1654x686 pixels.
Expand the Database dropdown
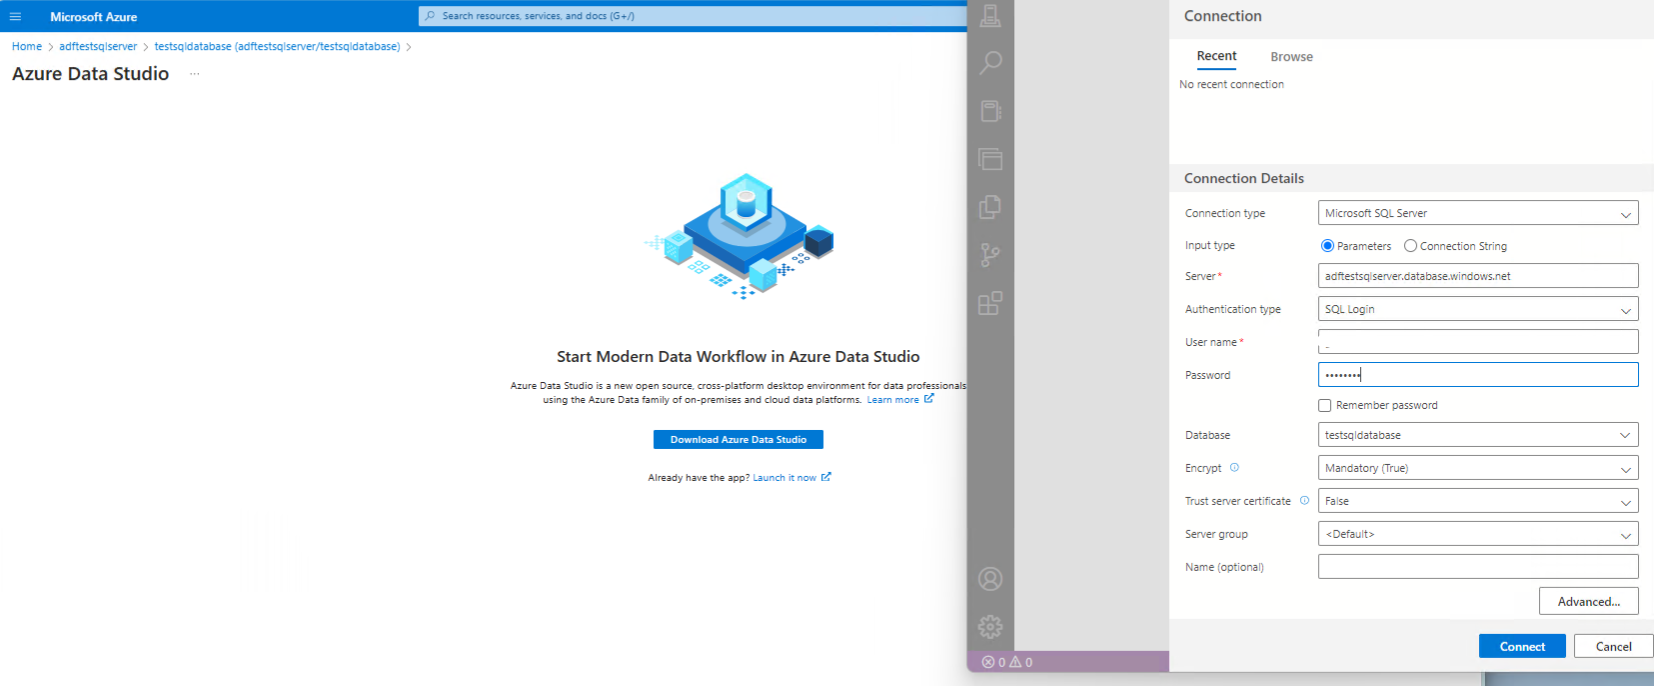[1478, 435]
